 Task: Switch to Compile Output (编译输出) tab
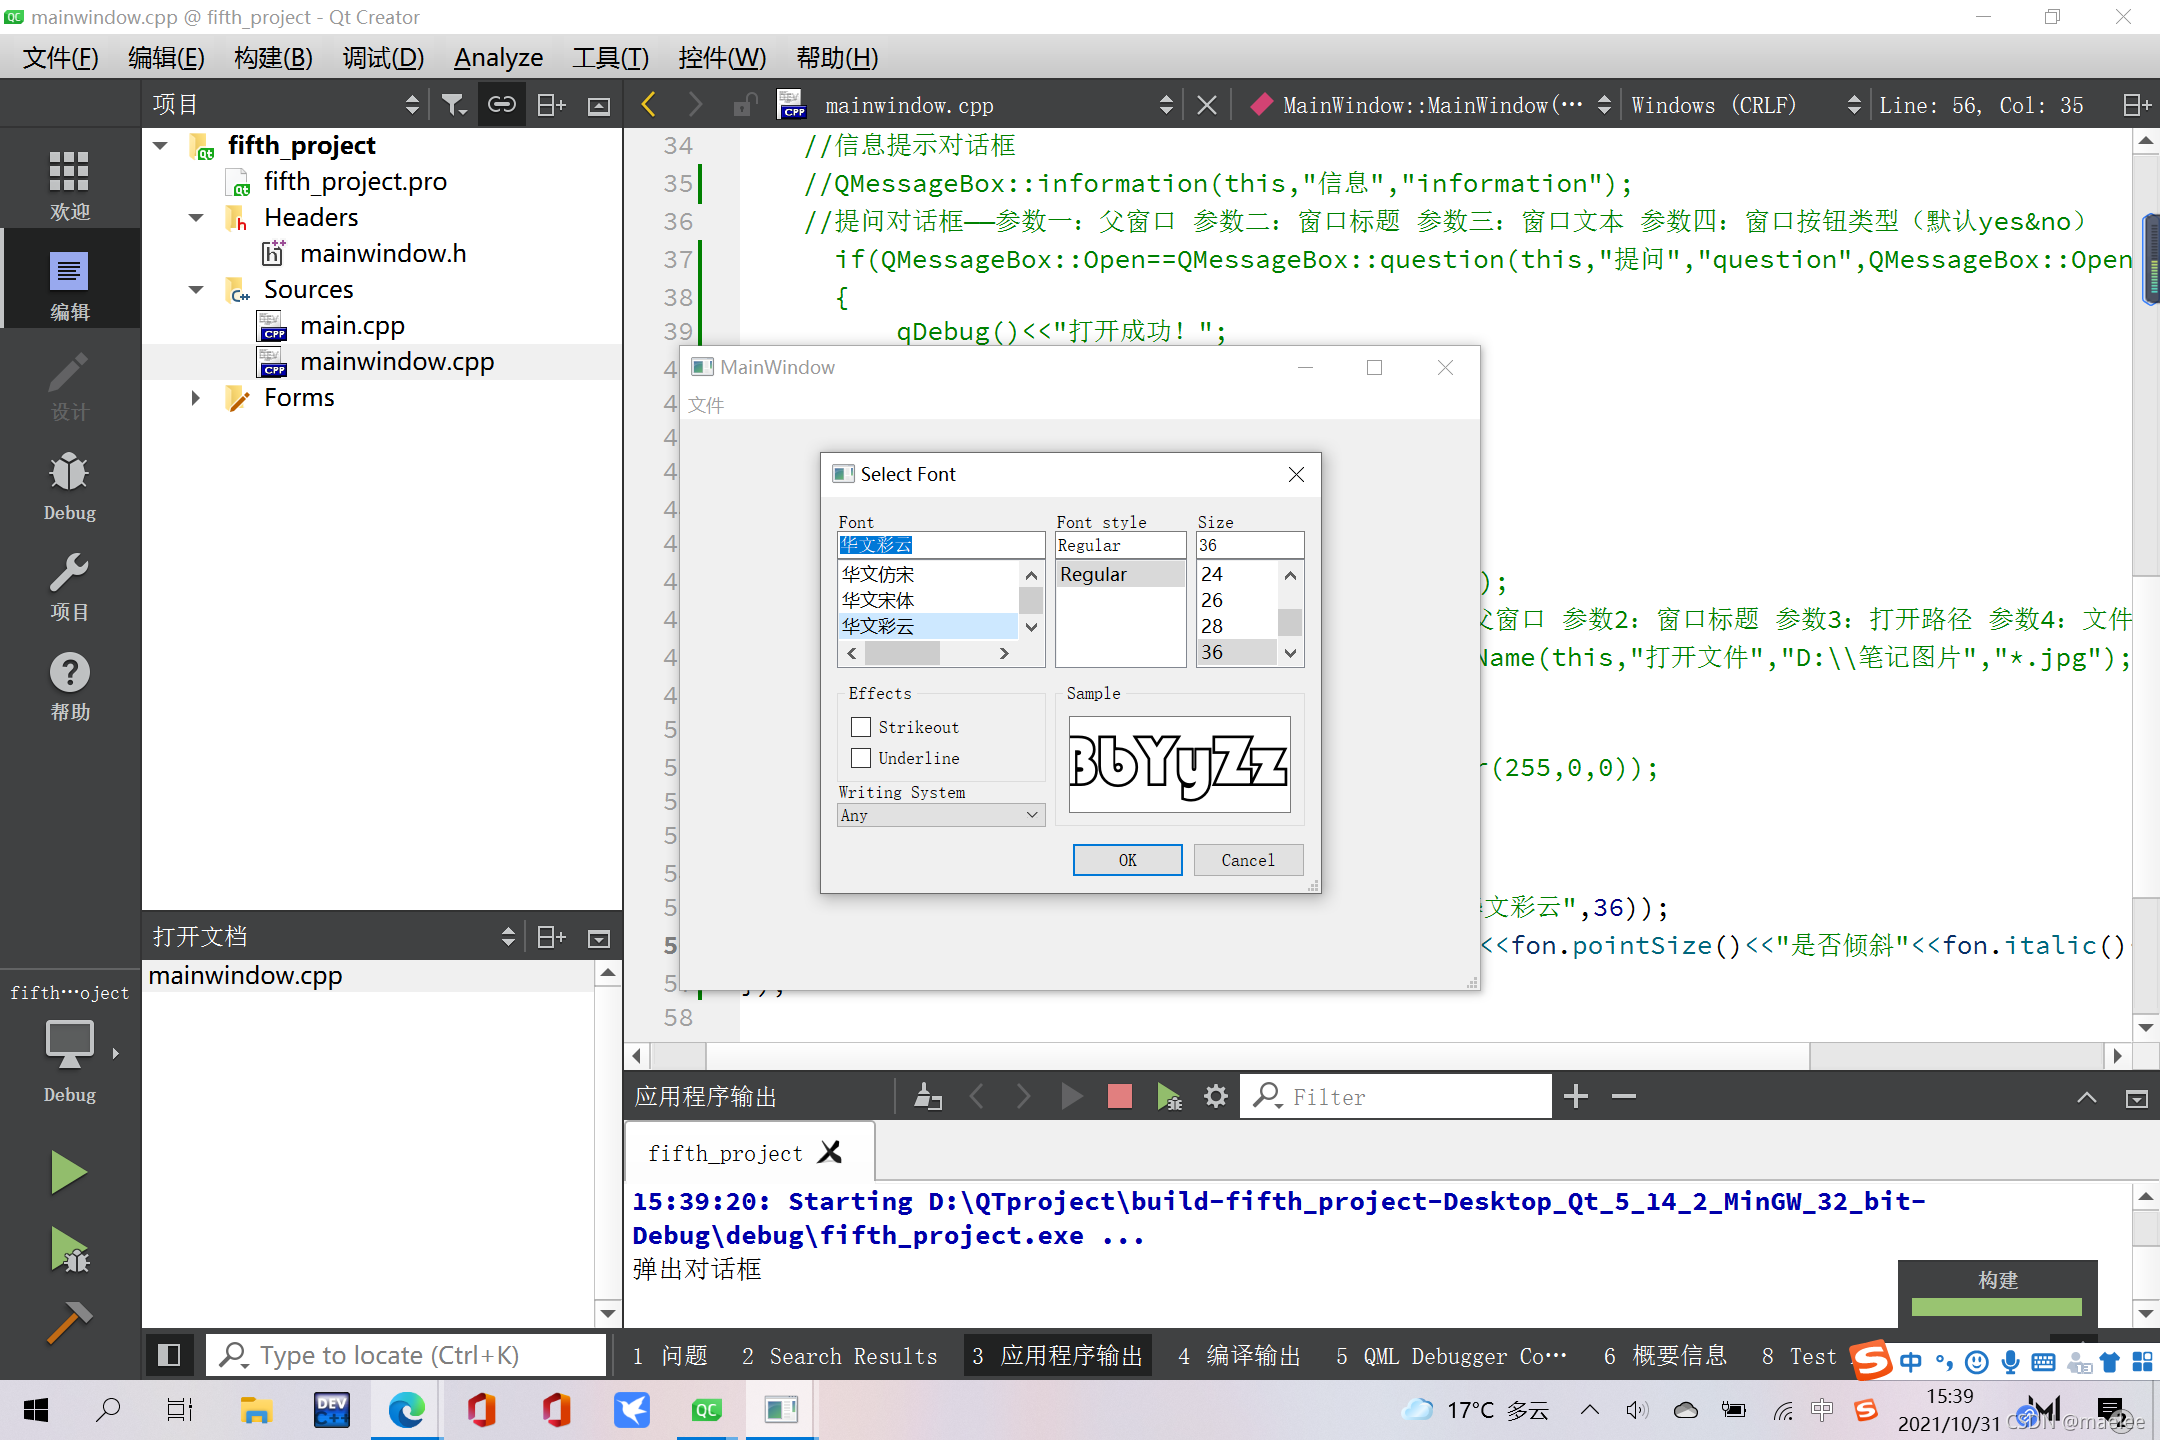coord(1240,1356)
